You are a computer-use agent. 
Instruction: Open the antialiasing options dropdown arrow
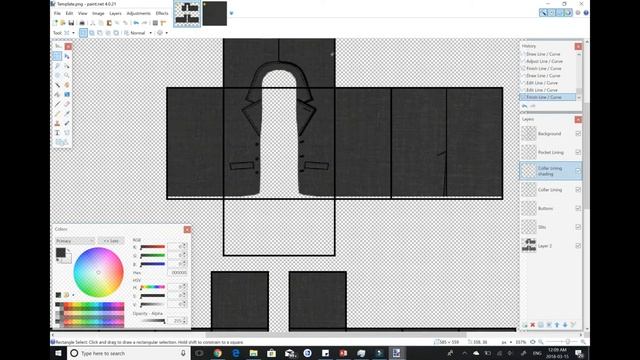[167, 33]
